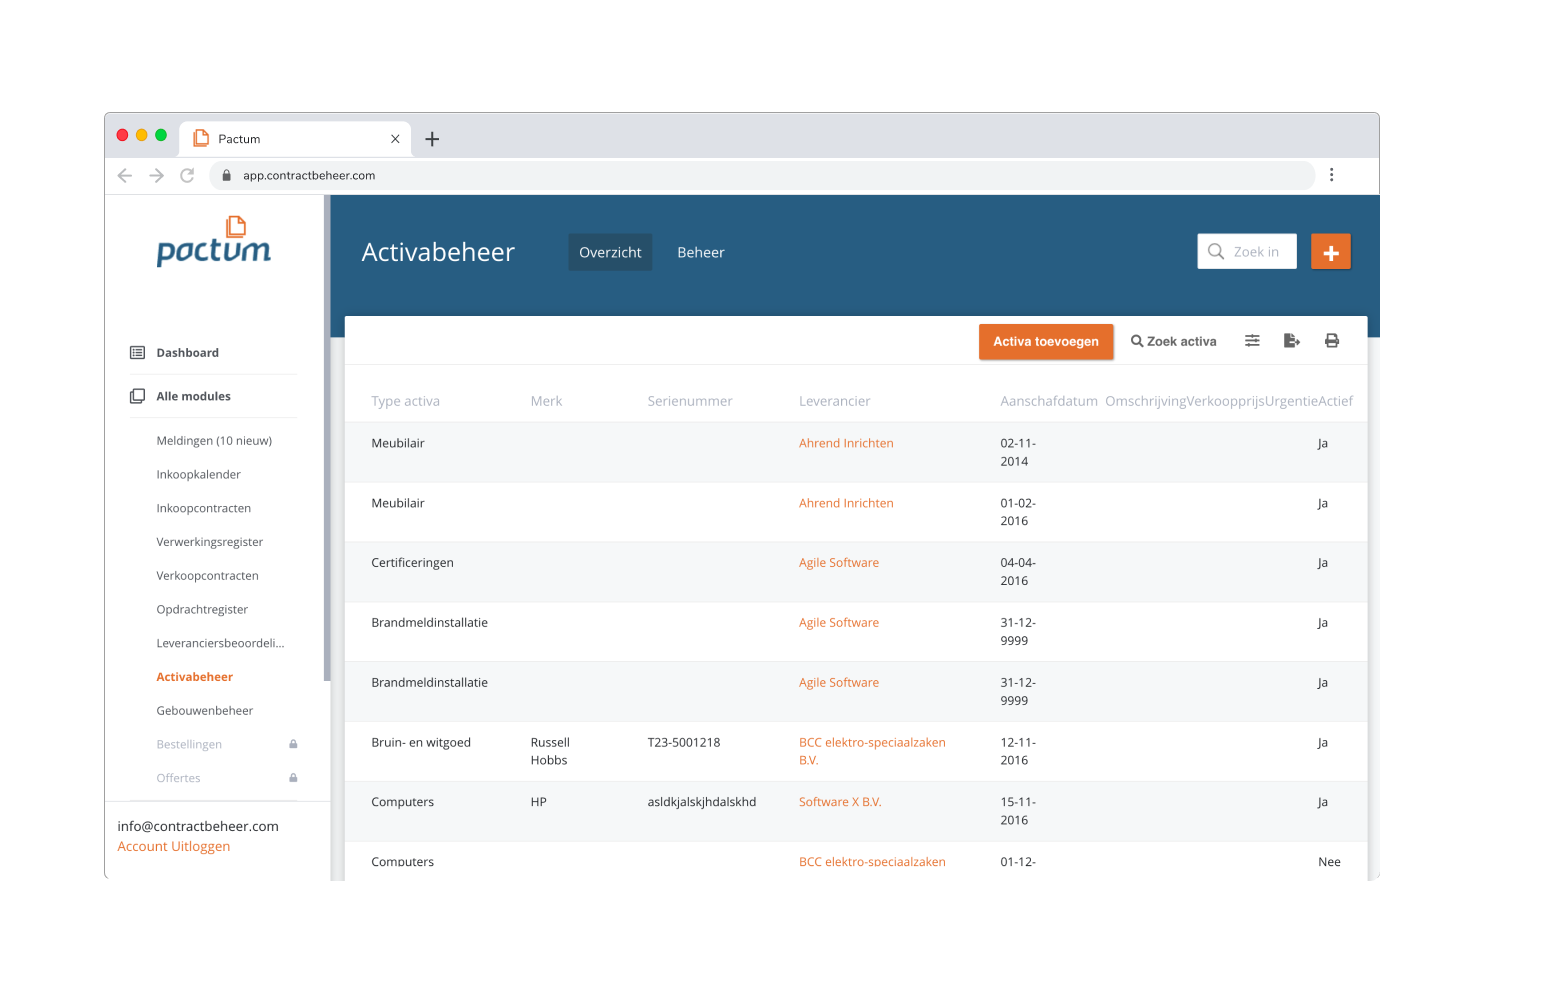The width and height of the screenshot is (1554, 992).
Task: Click the Uitloggen link
Action: click(201, 846)
